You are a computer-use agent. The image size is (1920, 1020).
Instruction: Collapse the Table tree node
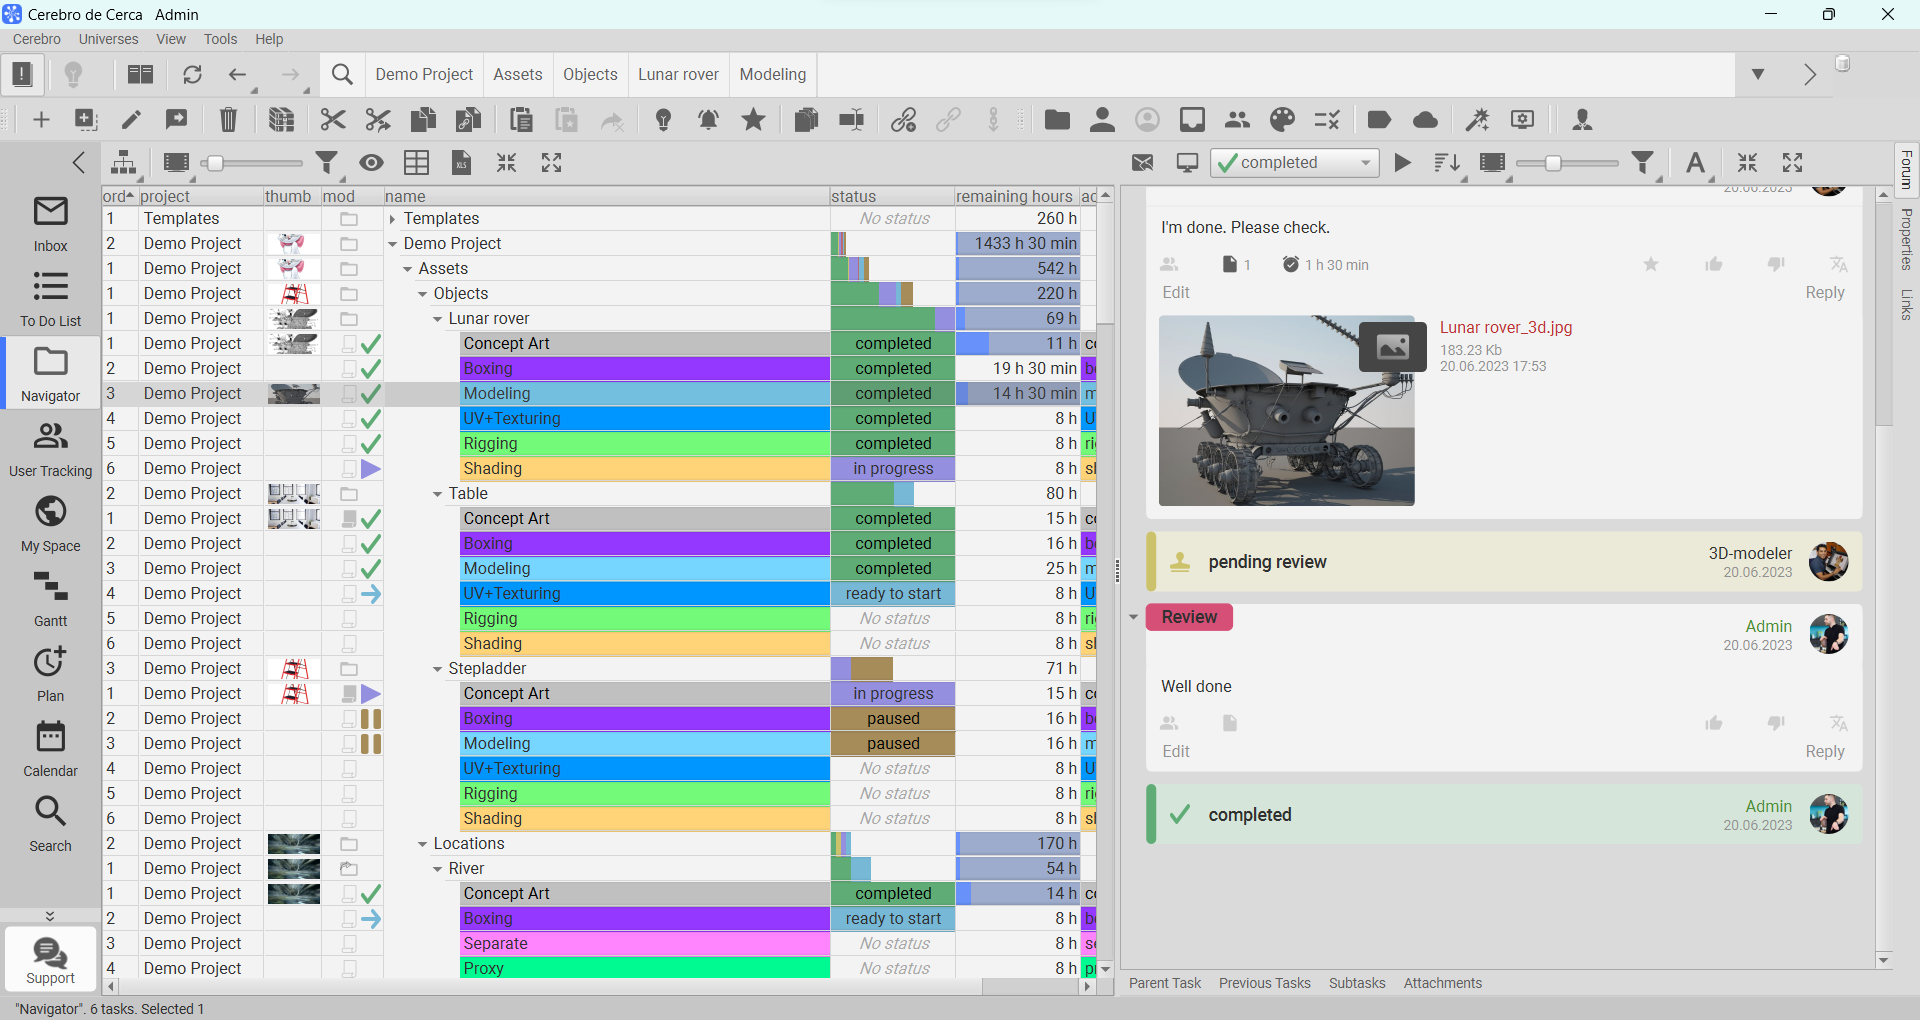tap(437, 494)
